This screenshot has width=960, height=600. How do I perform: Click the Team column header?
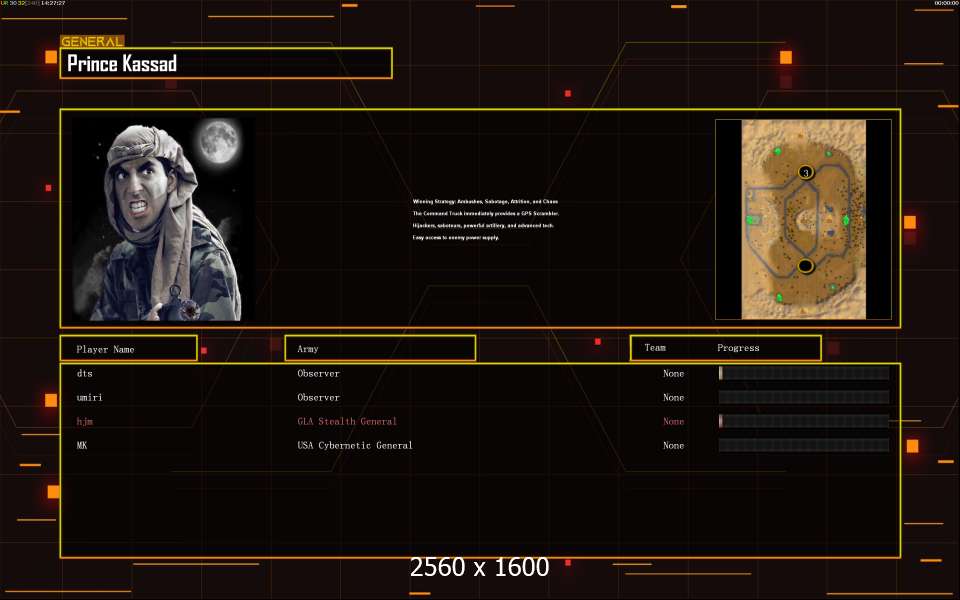click(655, 348)
